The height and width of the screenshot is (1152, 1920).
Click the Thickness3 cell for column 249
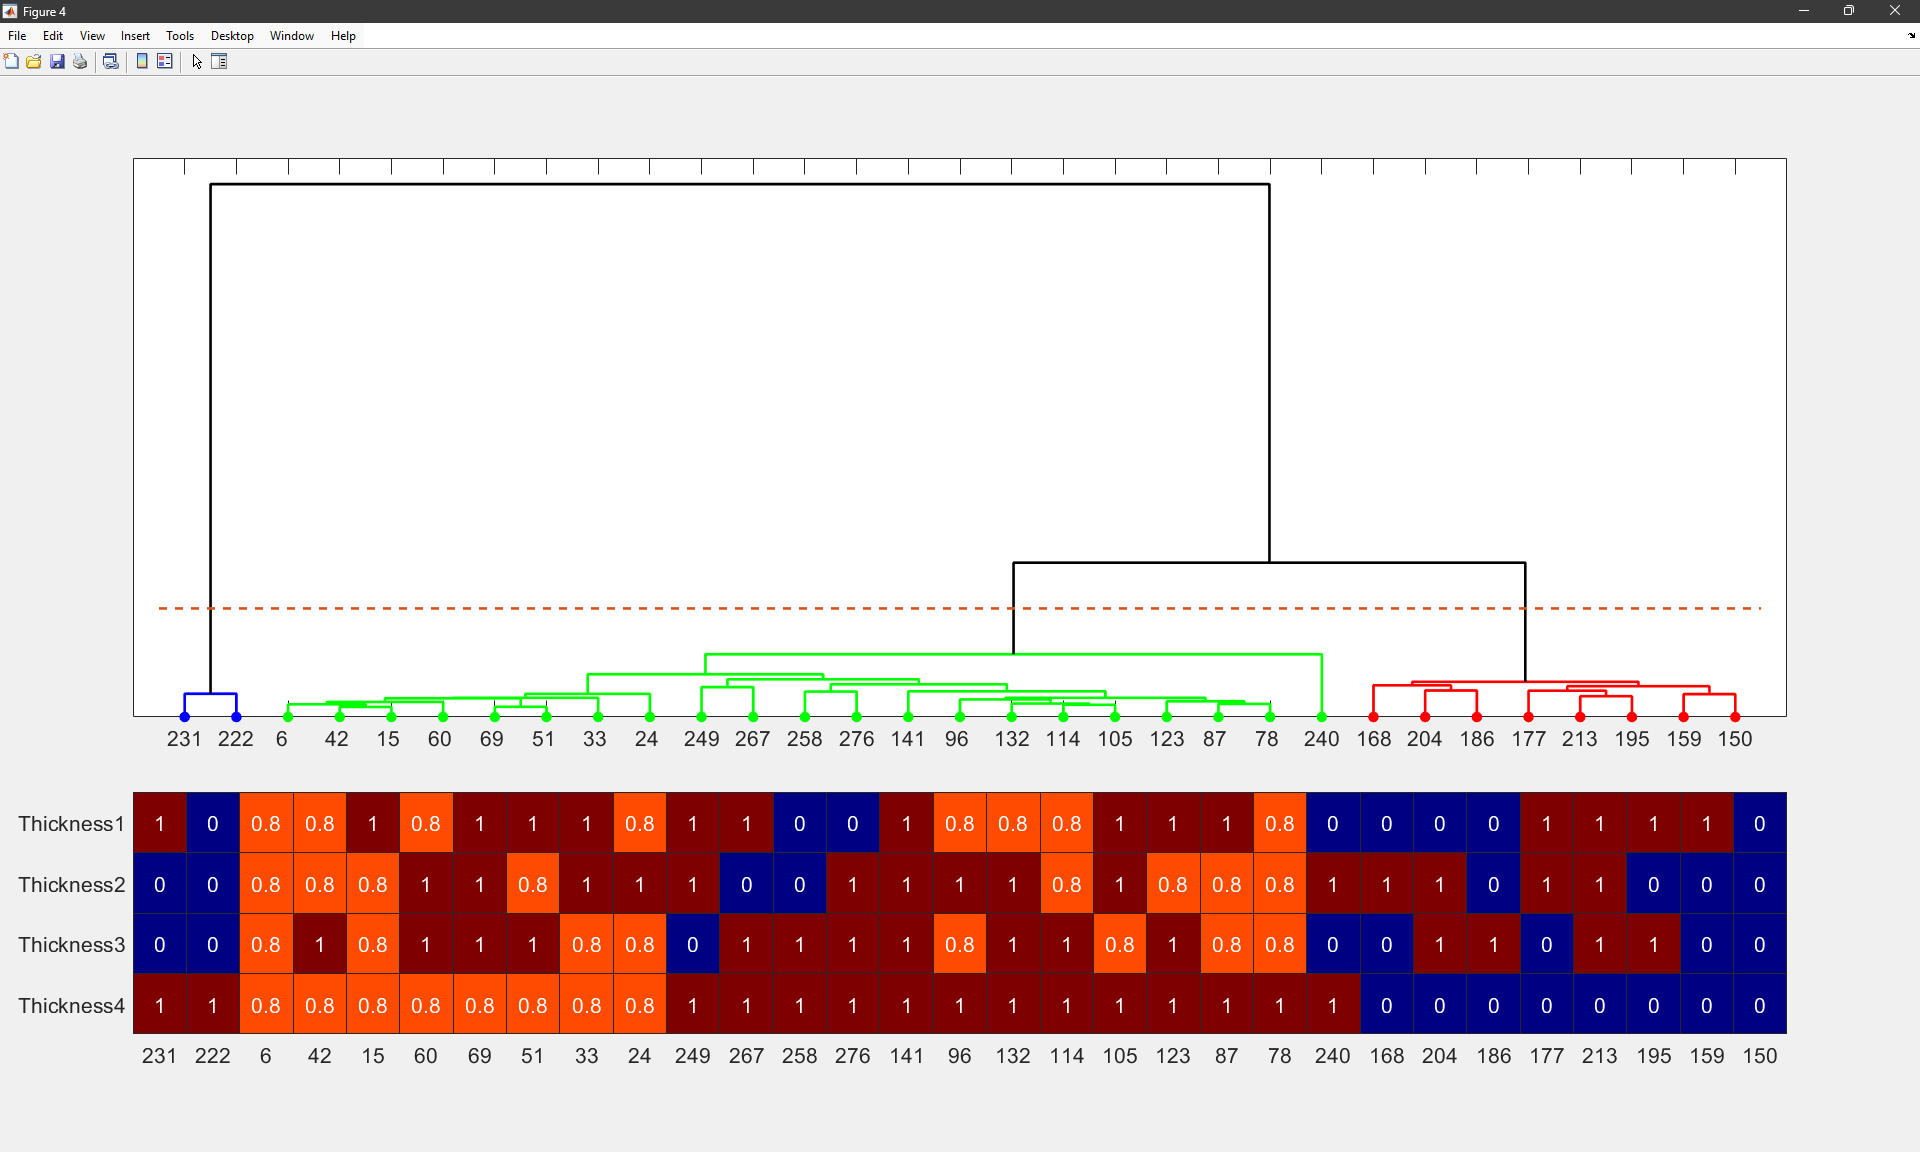(x=693, y=944)
